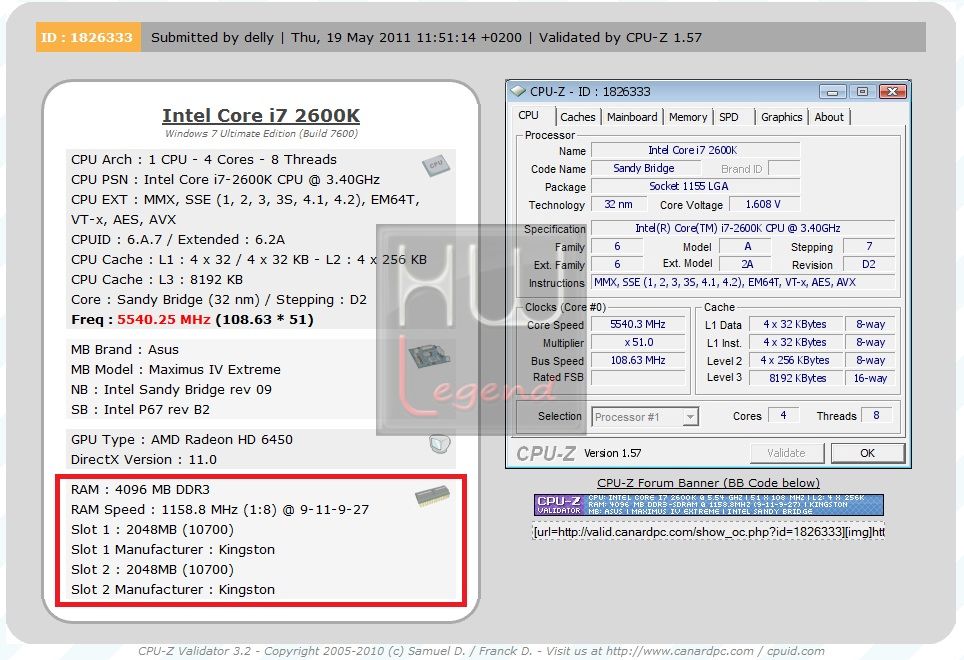Image resolution: width=964 pixels, height=660 pixels.
Task: Click the Level 3 value 8192 KBytes
Action: click(x=796, y=378)
